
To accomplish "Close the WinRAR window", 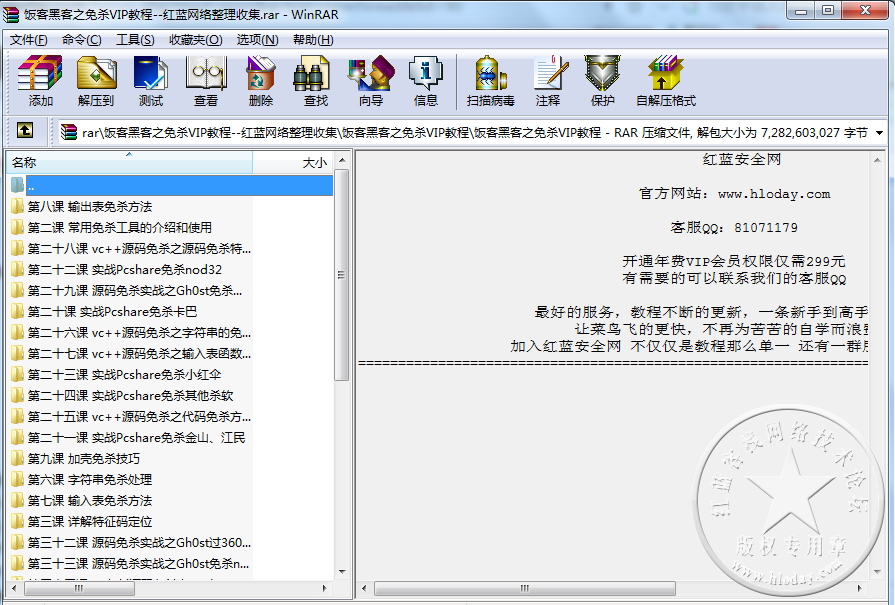I will click(865, 11).
